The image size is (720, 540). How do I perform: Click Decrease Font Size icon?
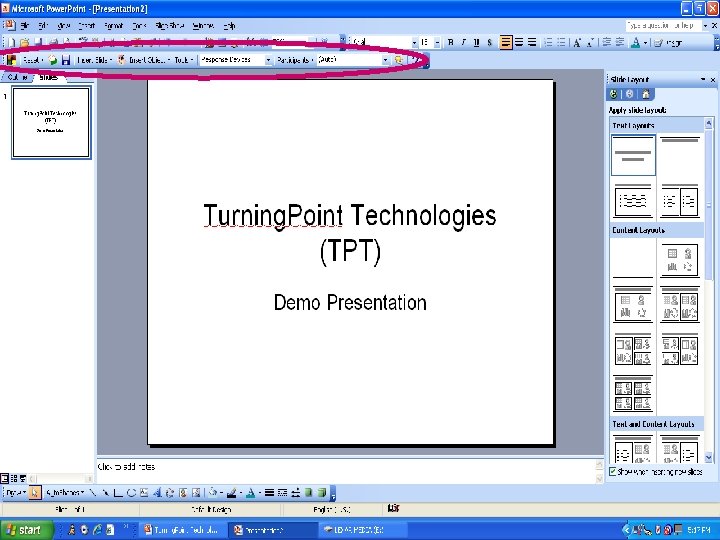pyautogui.click(x=590, y=43)
